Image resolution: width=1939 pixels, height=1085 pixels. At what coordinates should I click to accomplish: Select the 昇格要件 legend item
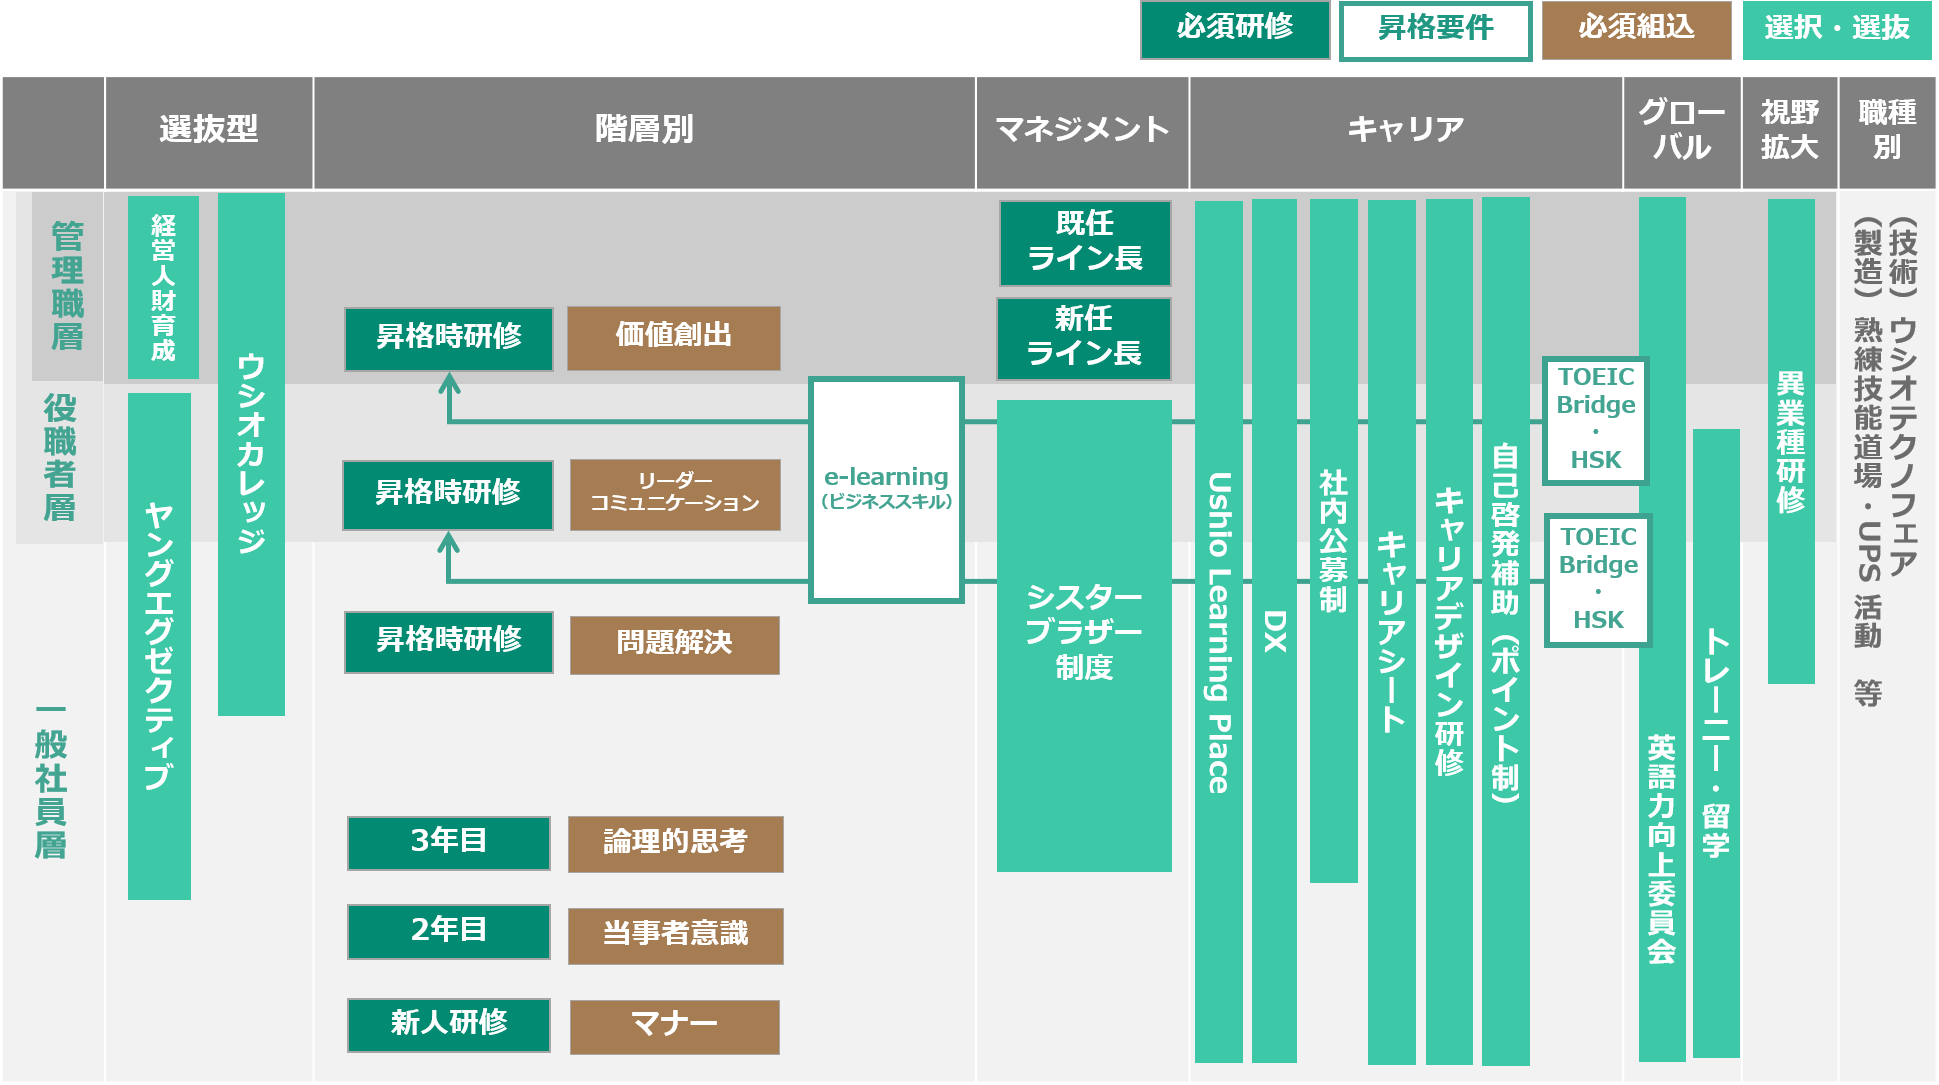[1435, 30]
